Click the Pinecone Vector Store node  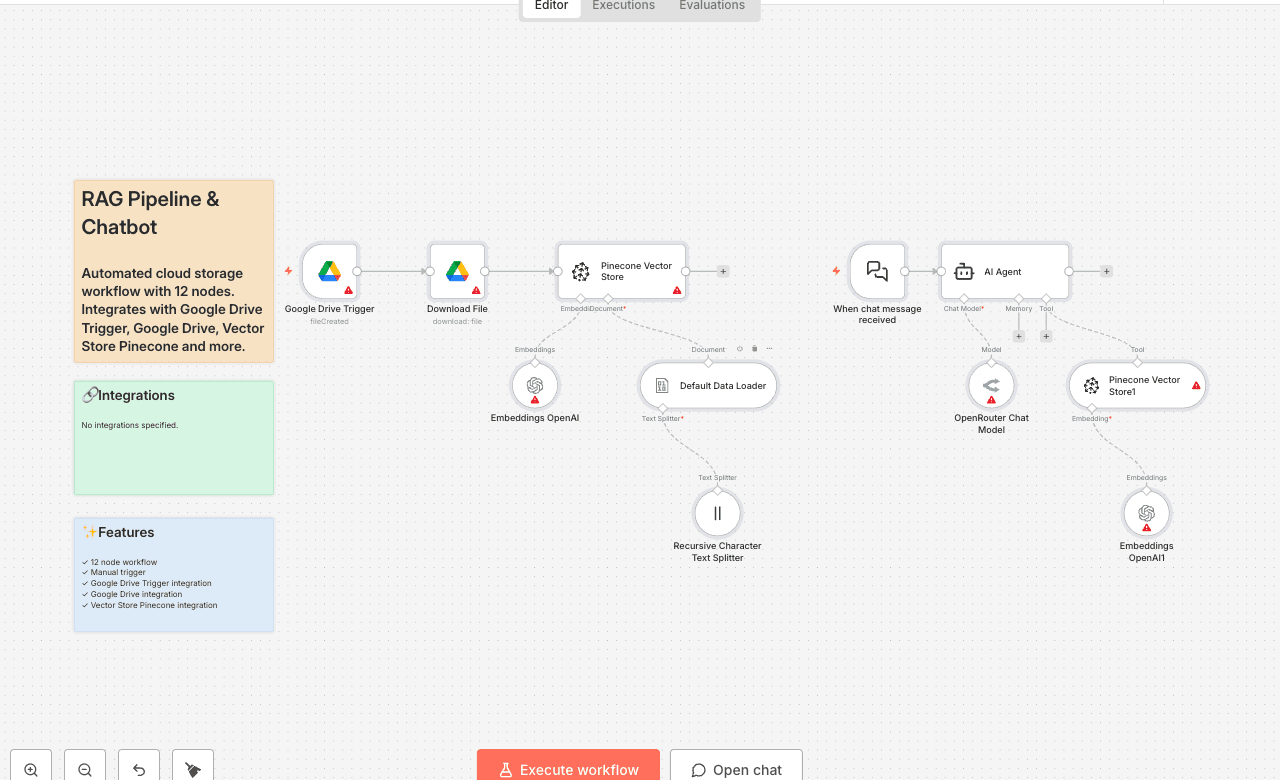[x=621, y=271]
